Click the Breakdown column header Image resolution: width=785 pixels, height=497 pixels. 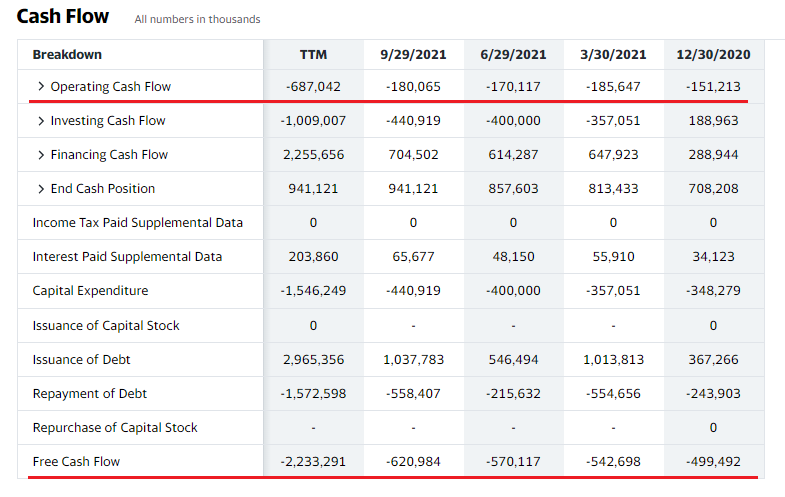click(x=67, y=55)
